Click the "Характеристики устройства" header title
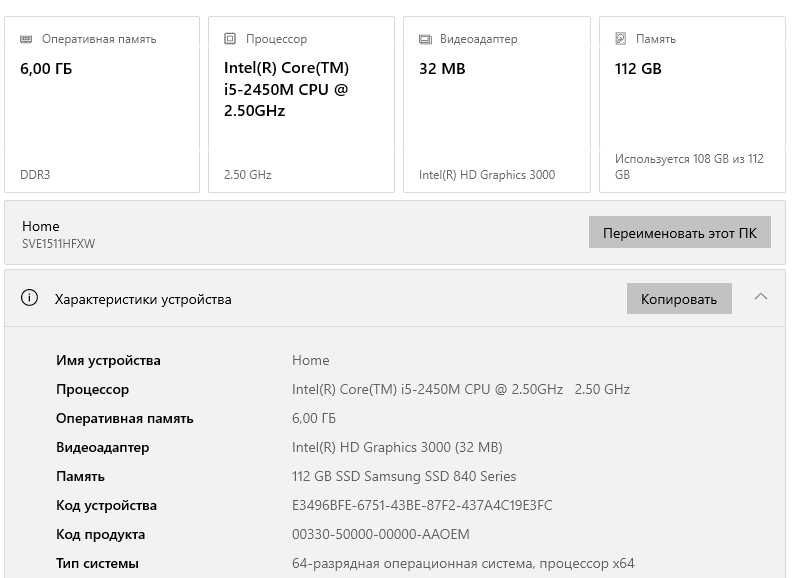The image size is (802, 578). (143, 299)
